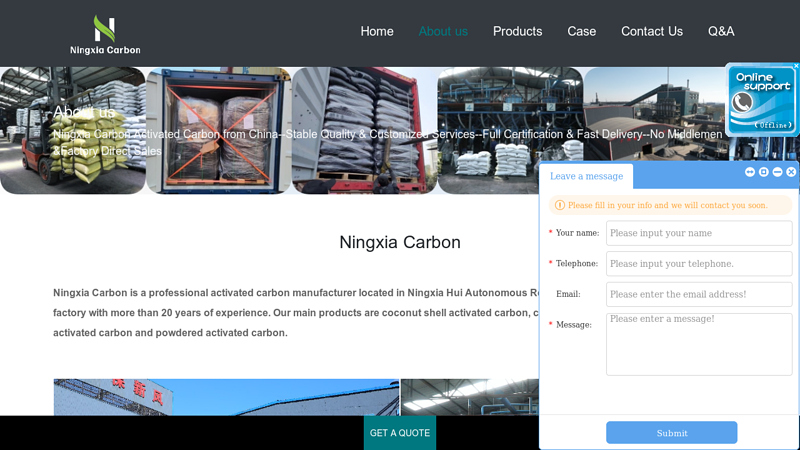Screen dimensions: 800x450
Task: Click the Ningxia Carbon logo
Action: click(x=105, y=35)
